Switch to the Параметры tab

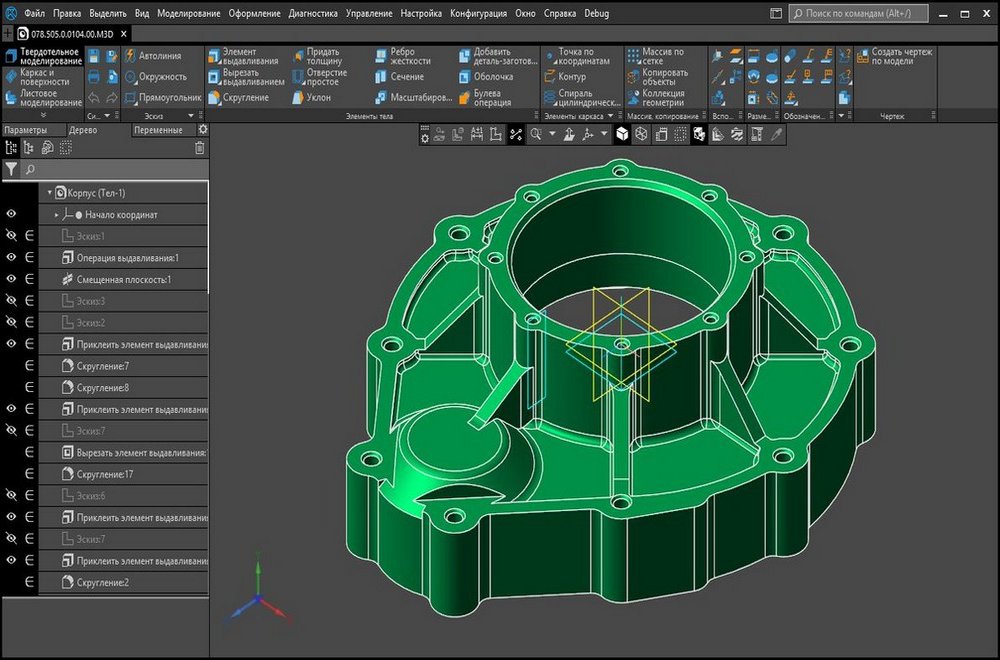(25, 130)
